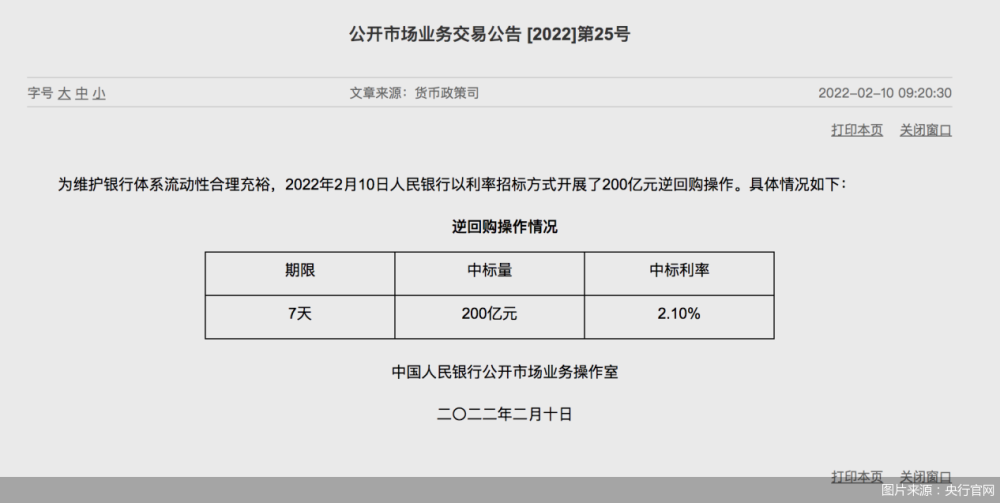Select medium font size 中

(82, 94)
